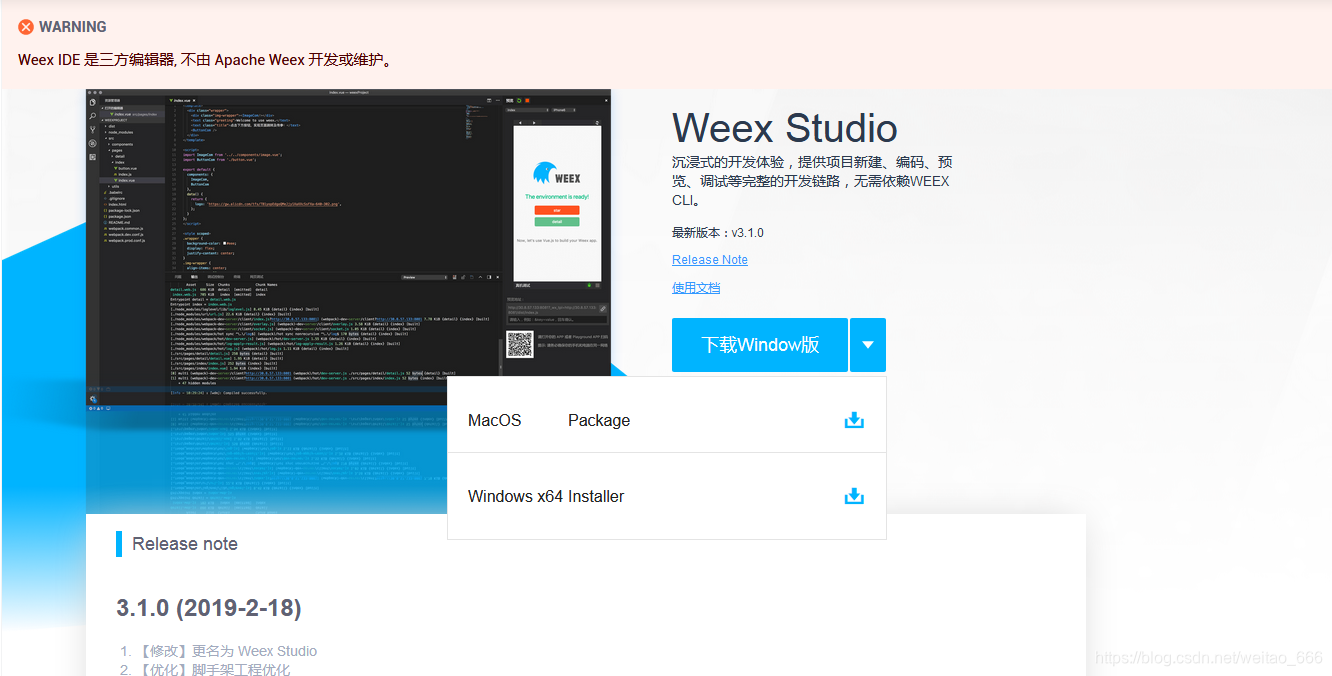The image size is (1332, 676).
Task: Select the Windows x64 Installer menu entry
Action: 667,496
